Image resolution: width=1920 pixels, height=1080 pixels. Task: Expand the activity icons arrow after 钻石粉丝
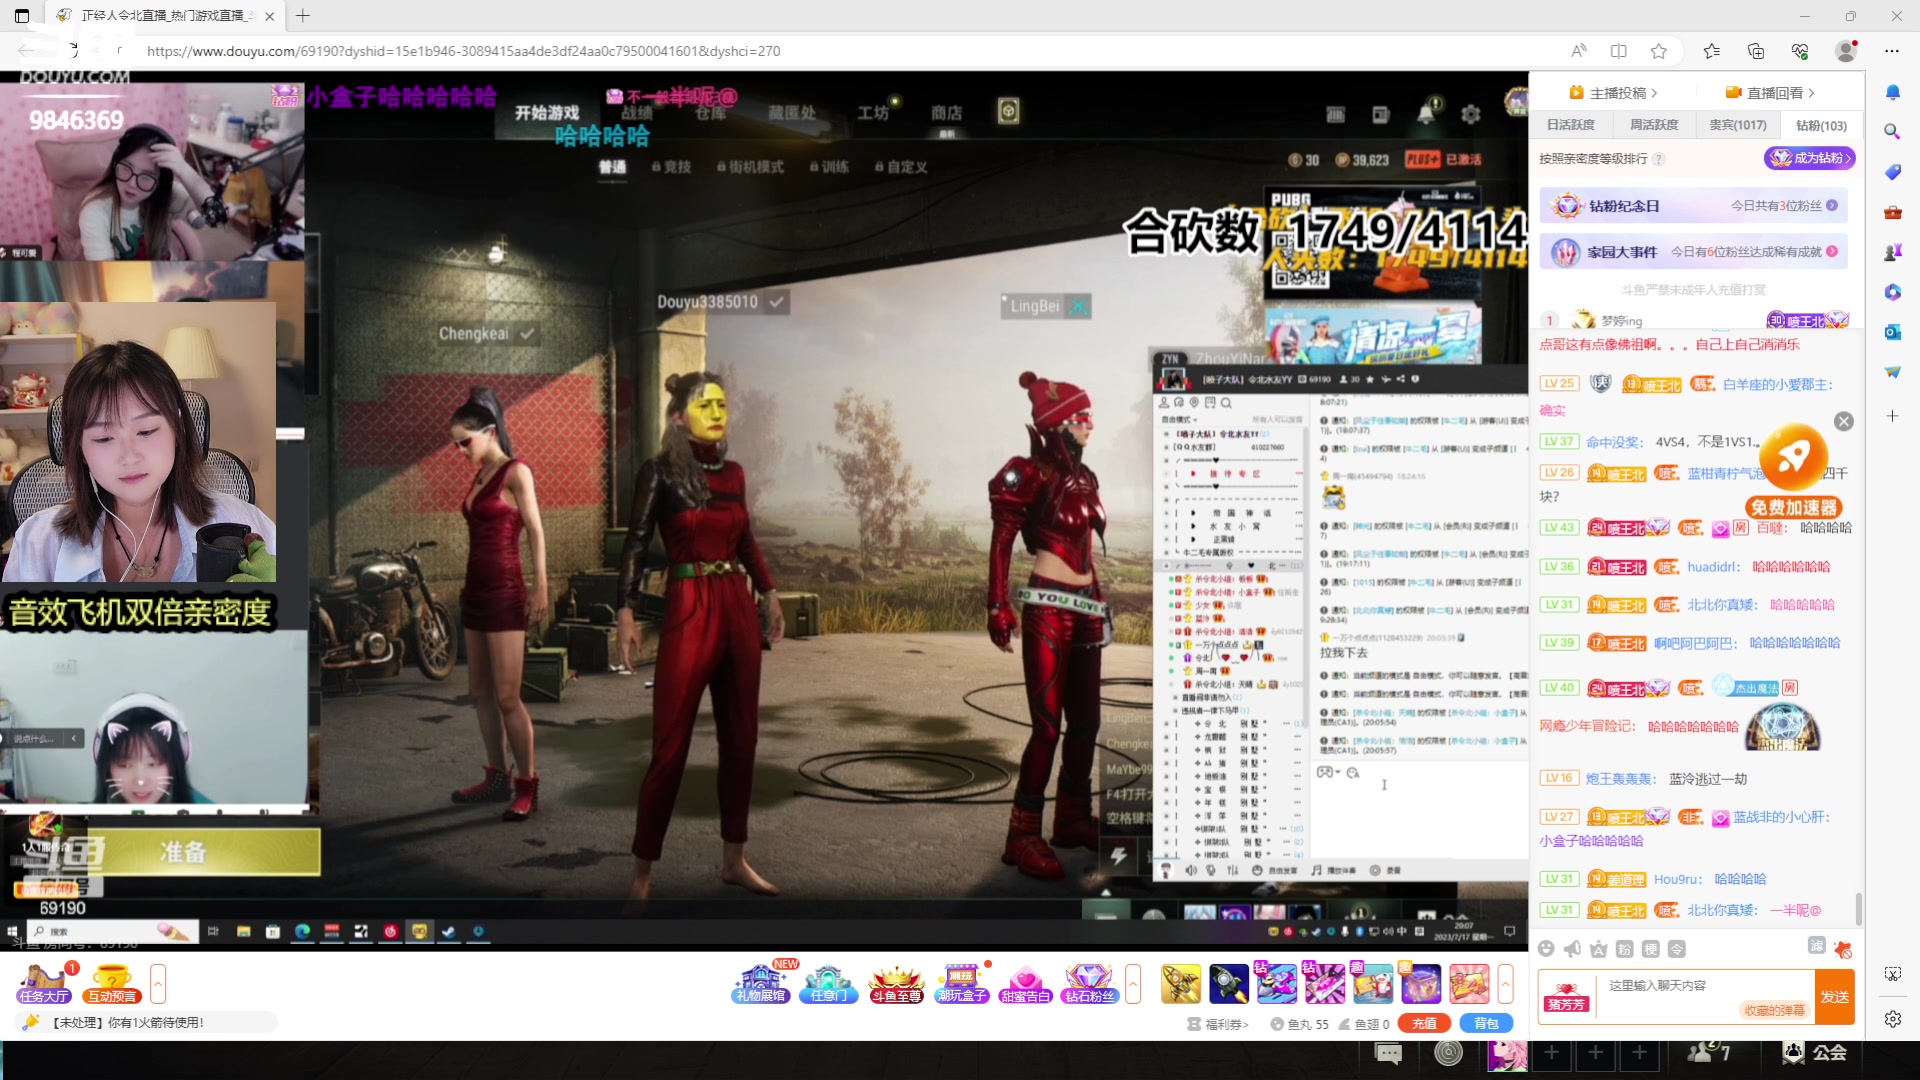point(1133,984)
